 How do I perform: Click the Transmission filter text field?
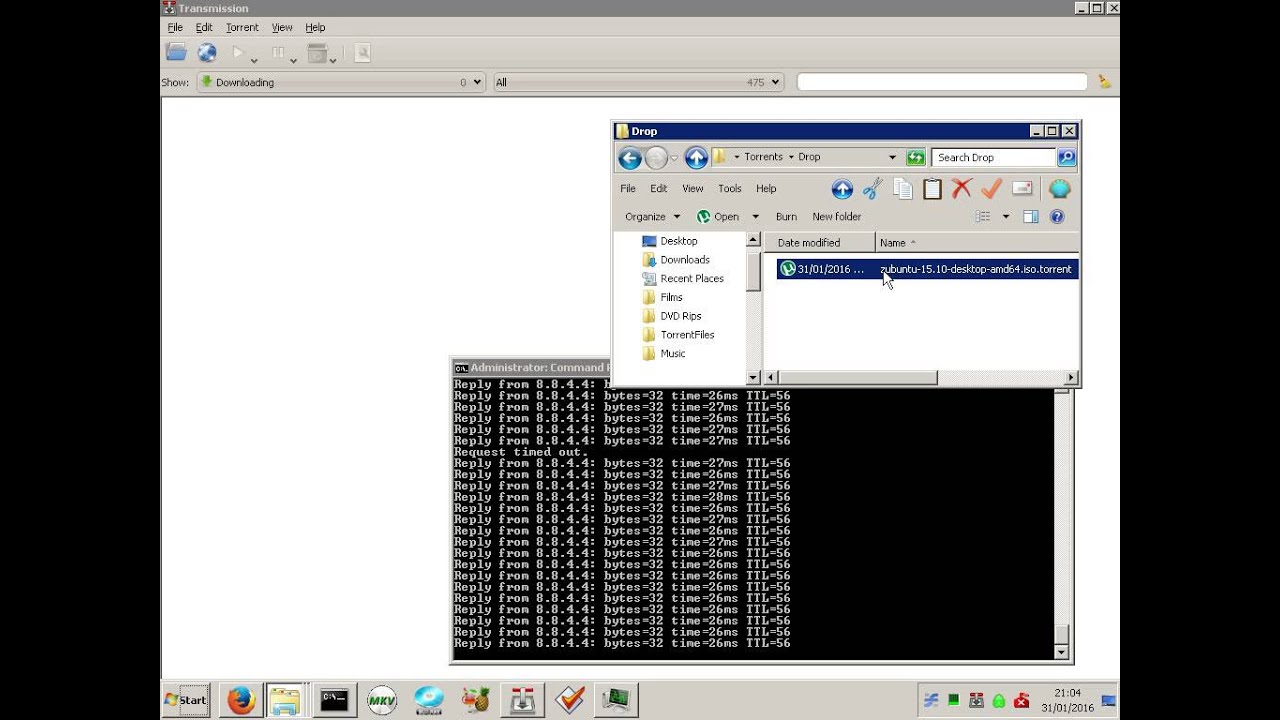coord(942,82)
